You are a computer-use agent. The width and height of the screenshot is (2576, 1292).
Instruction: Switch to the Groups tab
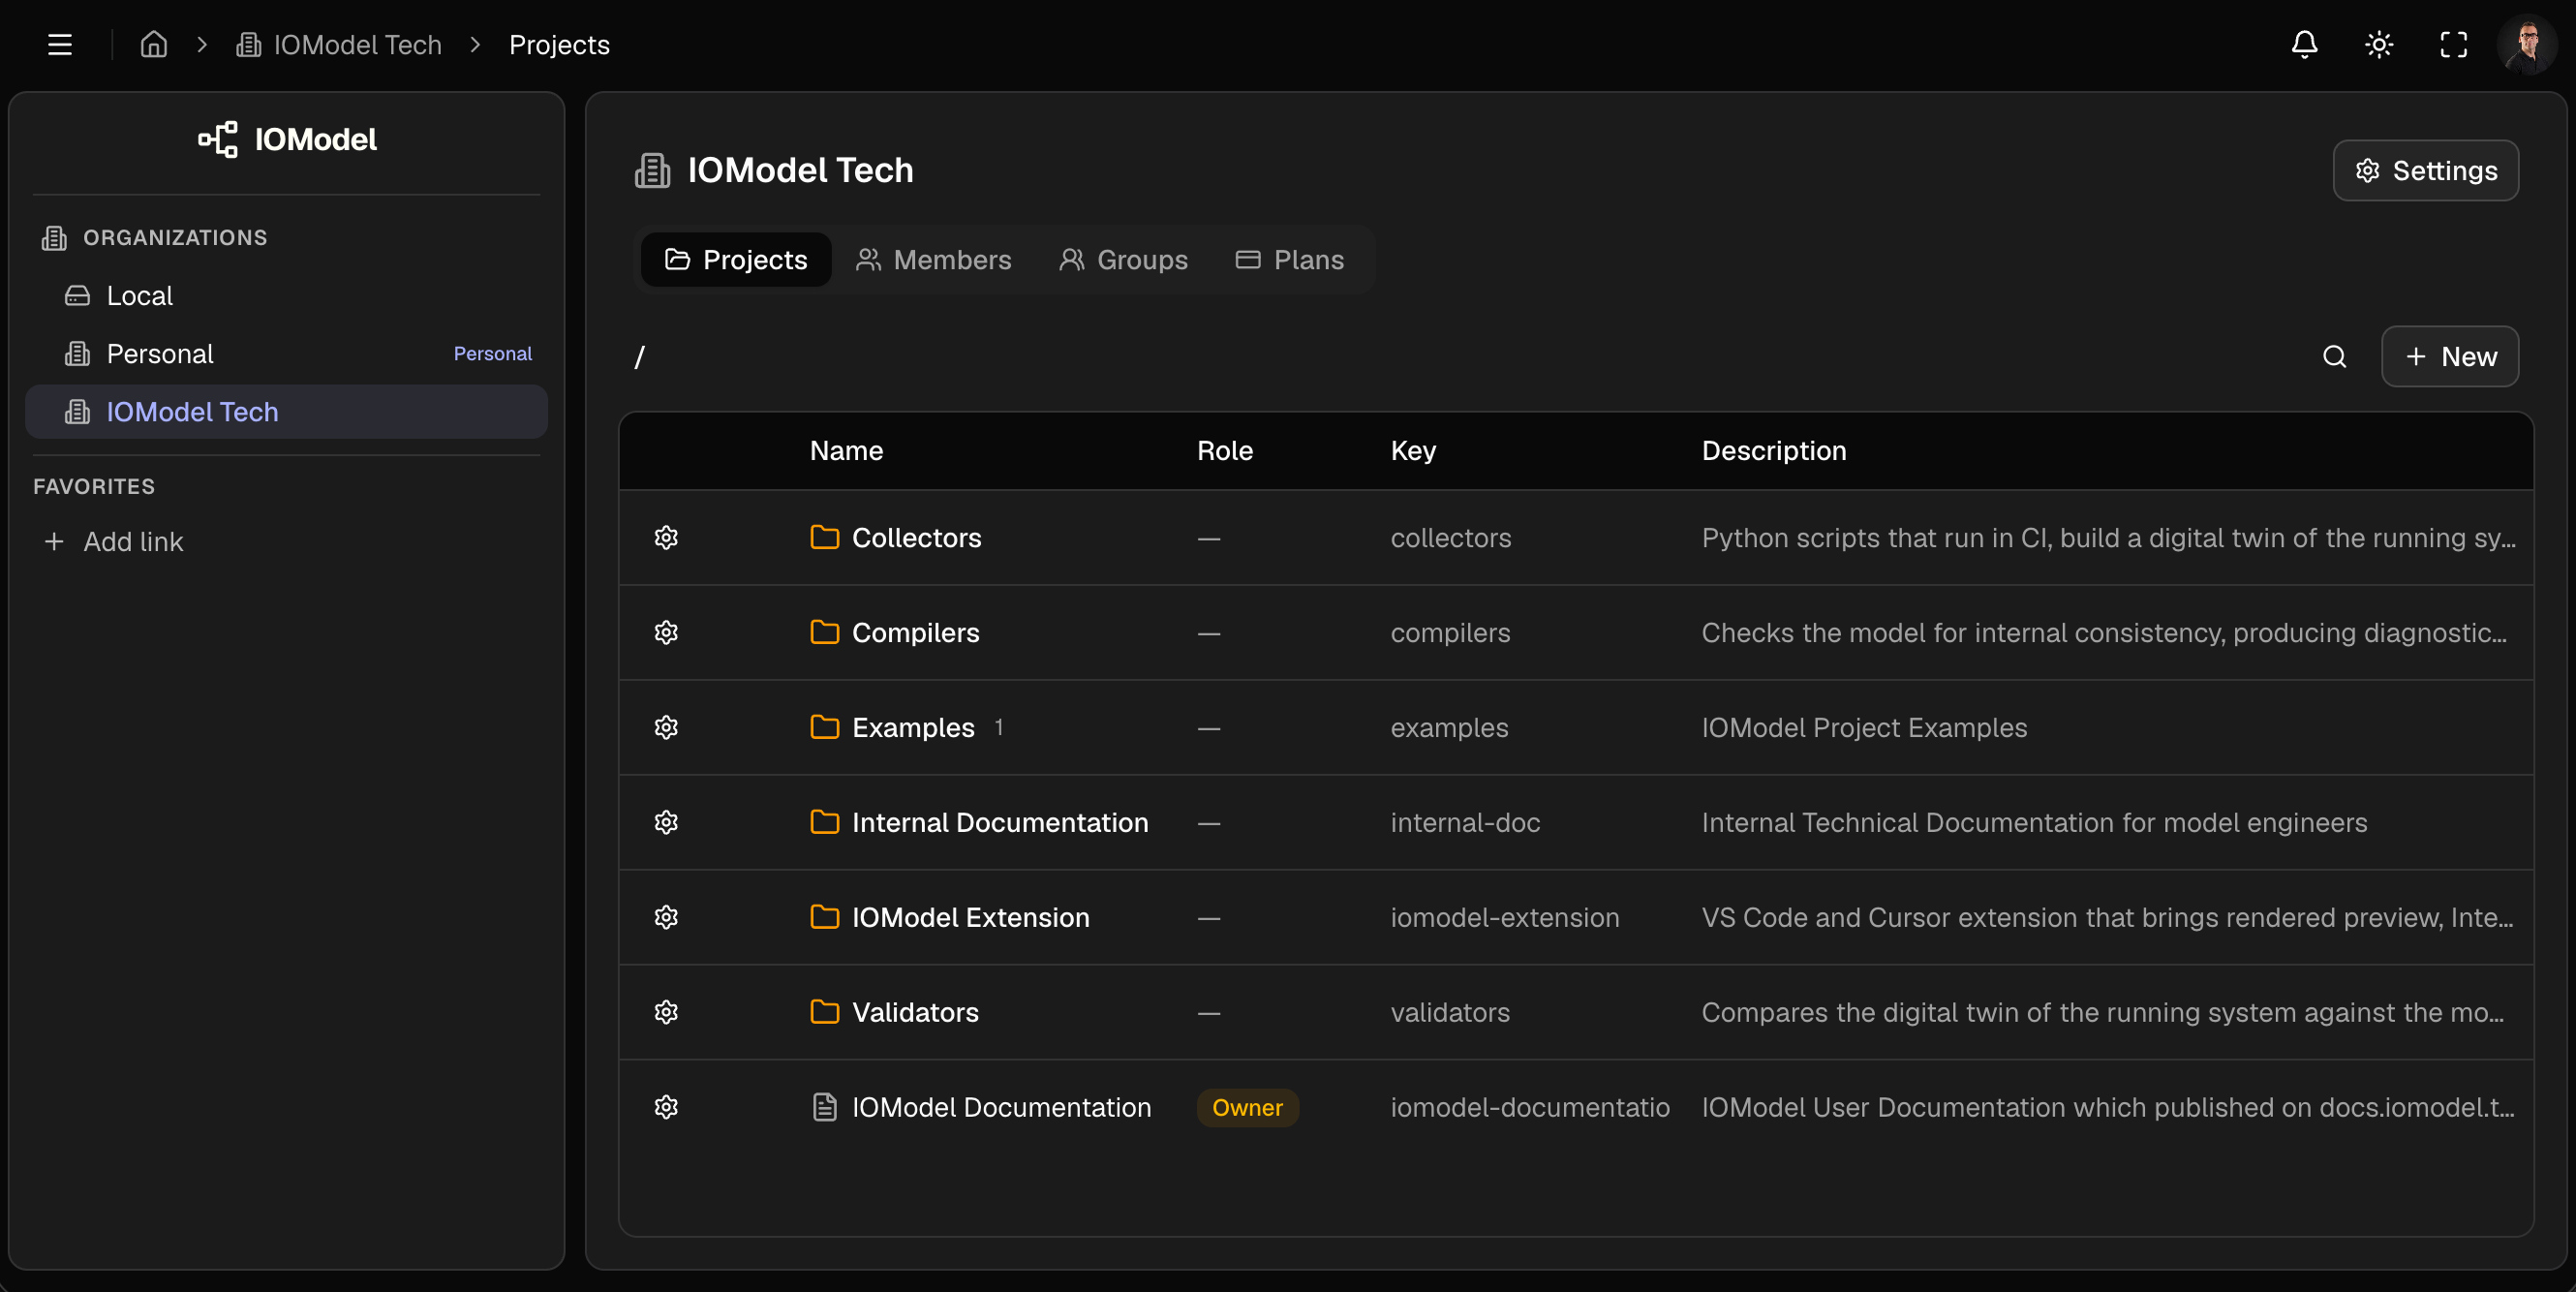pos(1124,260)
